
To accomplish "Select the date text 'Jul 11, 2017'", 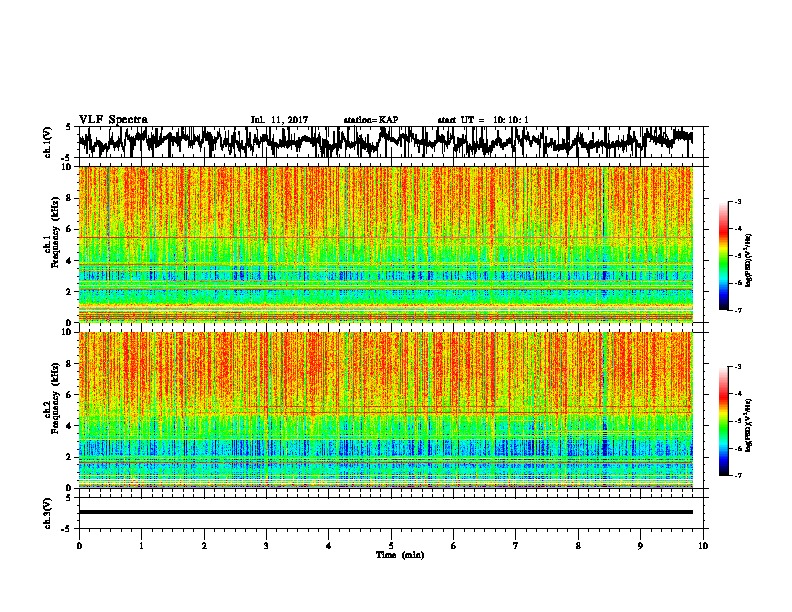I will click(279, 120).
